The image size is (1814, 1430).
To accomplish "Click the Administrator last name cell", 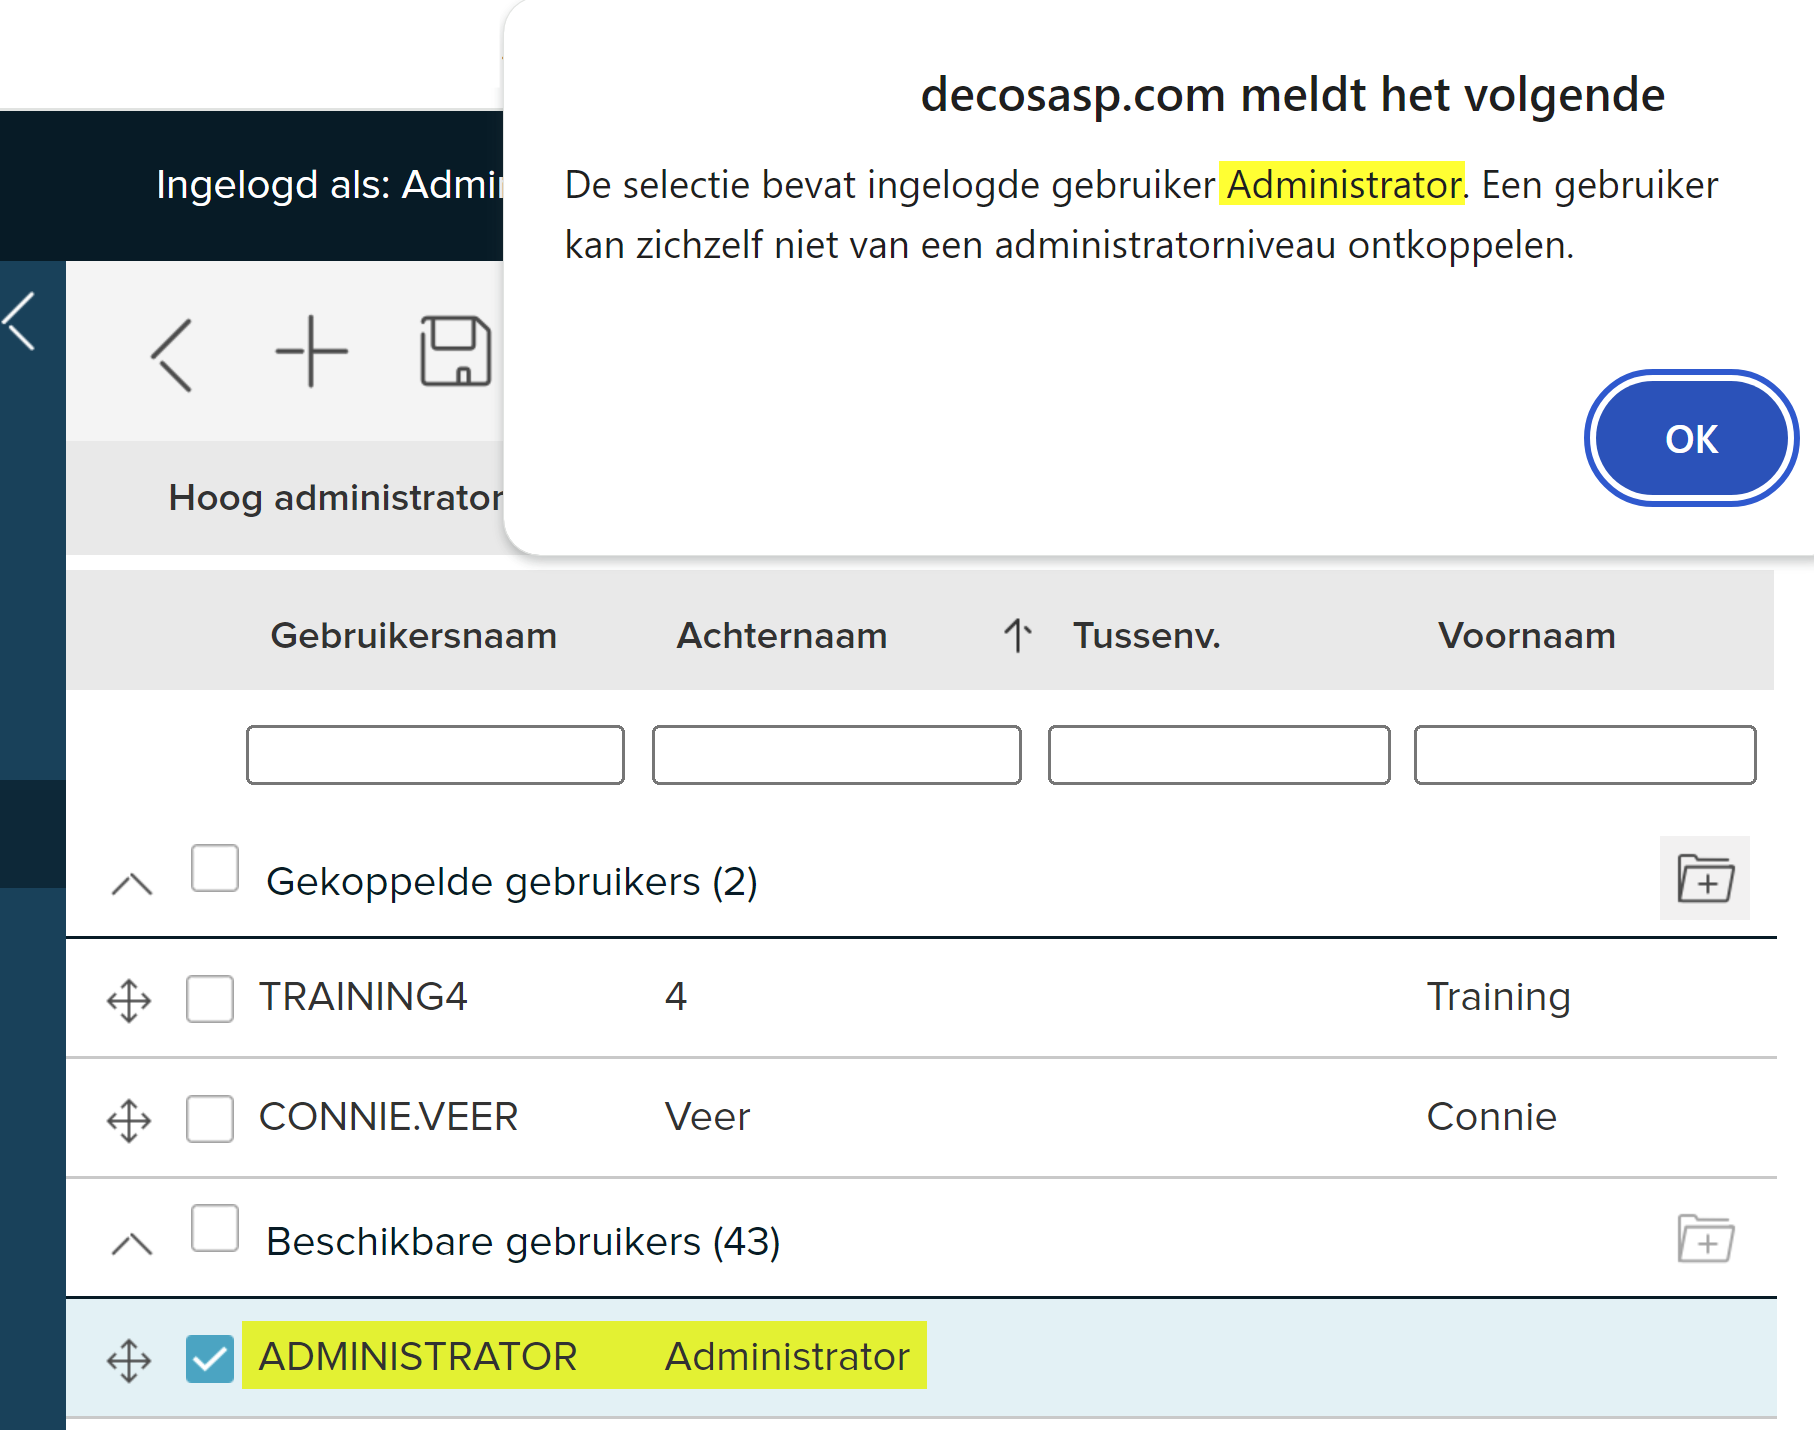I will [x=787, y=1356].
